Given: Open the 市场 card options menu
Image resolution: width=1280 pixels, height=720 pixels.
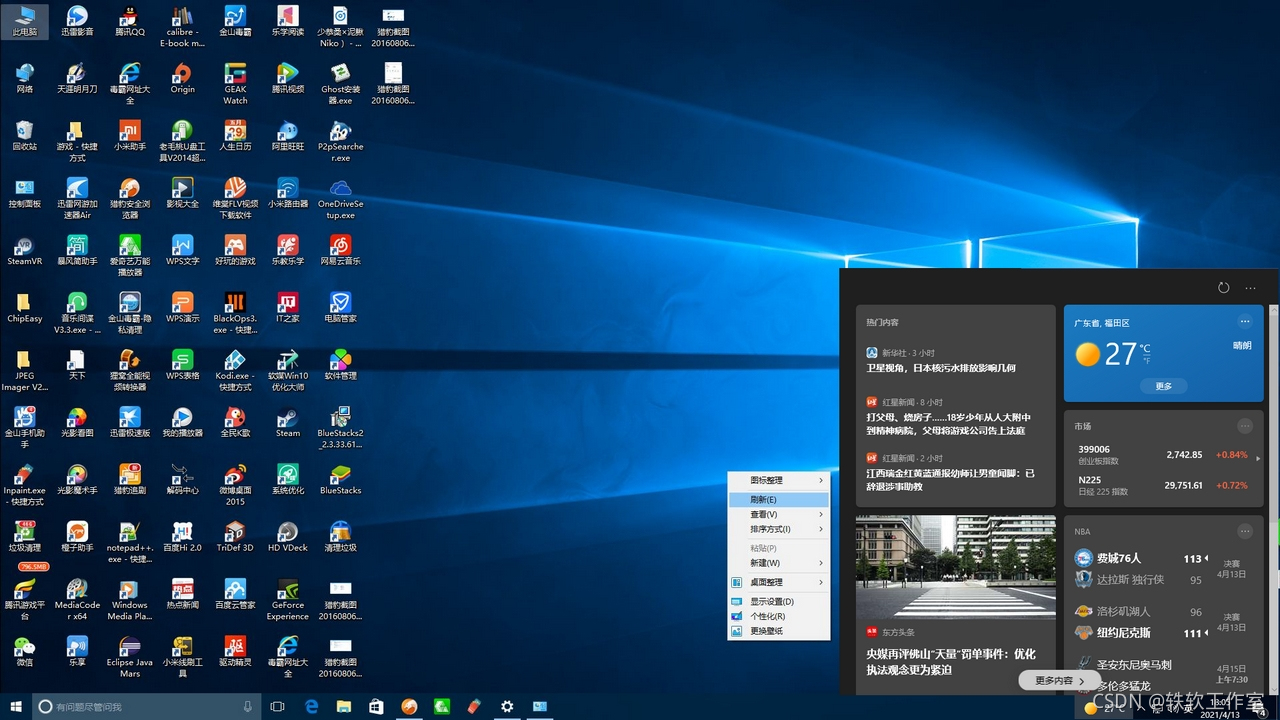Looking at the screenshot, I should pos(1245,425).
